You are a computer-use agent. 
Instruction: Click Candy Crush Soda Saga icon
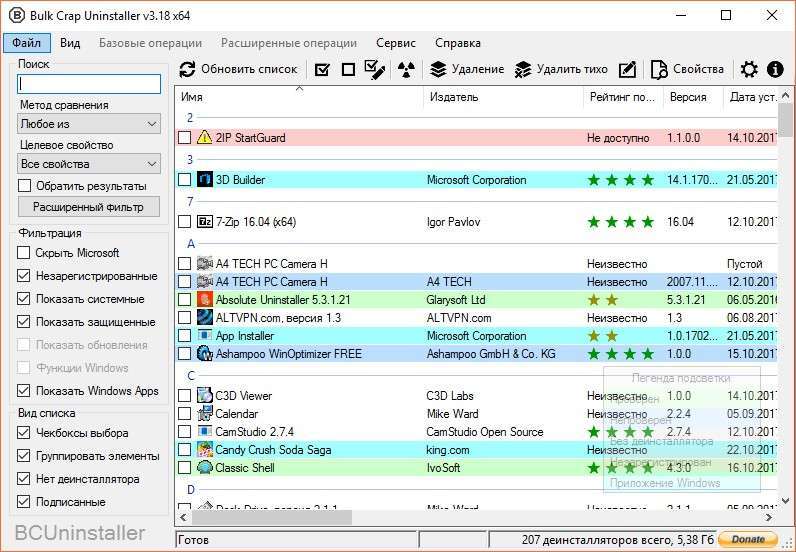click(204, 449)
